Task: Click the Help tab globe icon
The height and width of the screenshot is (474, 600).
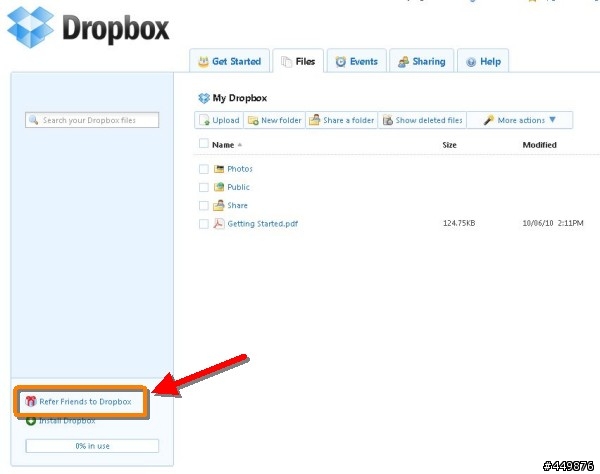Action: coord(471,62)
